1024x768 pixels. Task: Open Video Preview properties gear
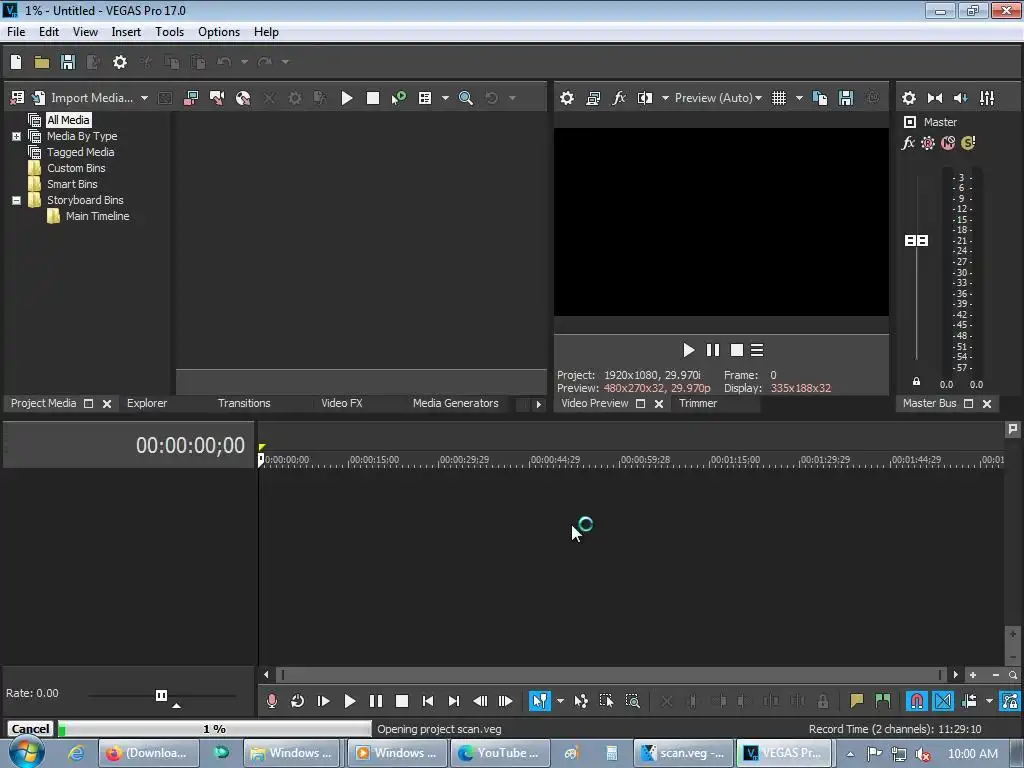(567, 98)
